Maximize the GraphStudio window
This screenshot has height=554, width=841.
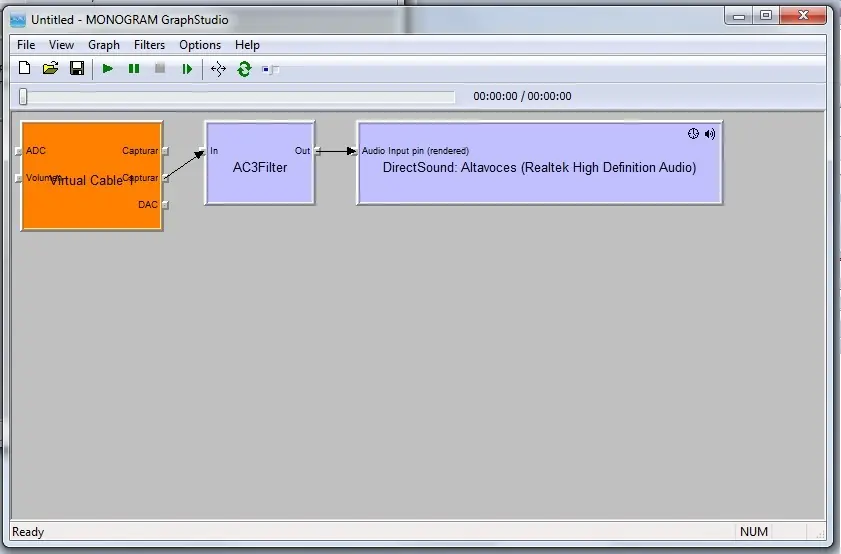click(x=766, y=16)
